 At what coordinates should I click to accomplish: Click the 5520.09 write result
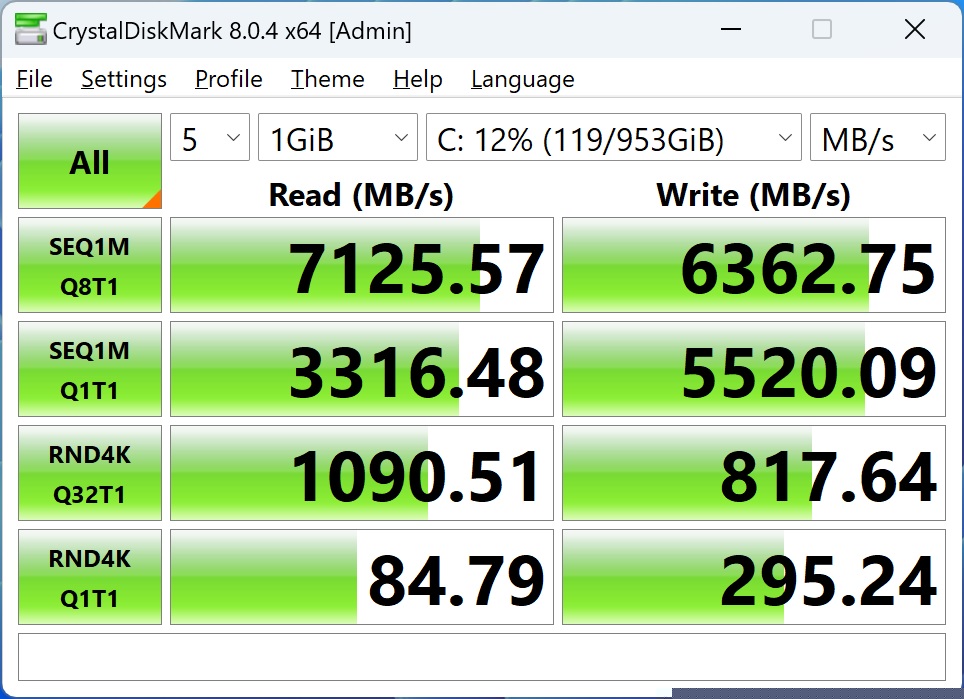[x=754, y=369]
